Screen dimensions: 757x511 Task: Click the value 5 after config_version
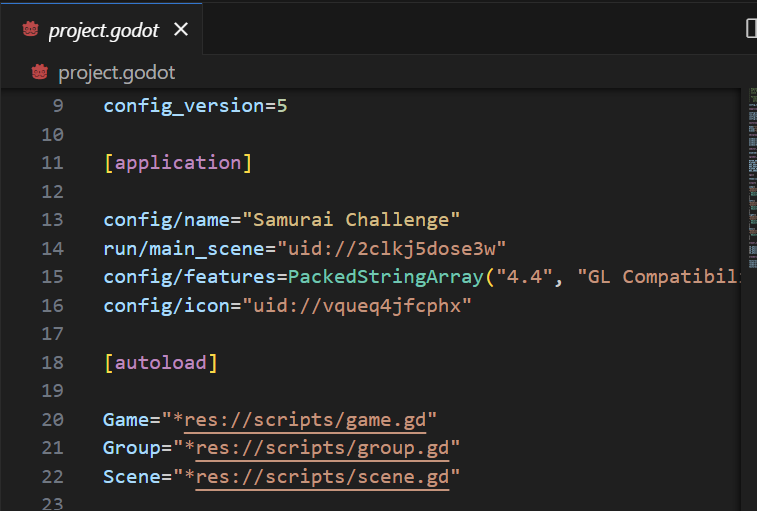tap(282, 106)
